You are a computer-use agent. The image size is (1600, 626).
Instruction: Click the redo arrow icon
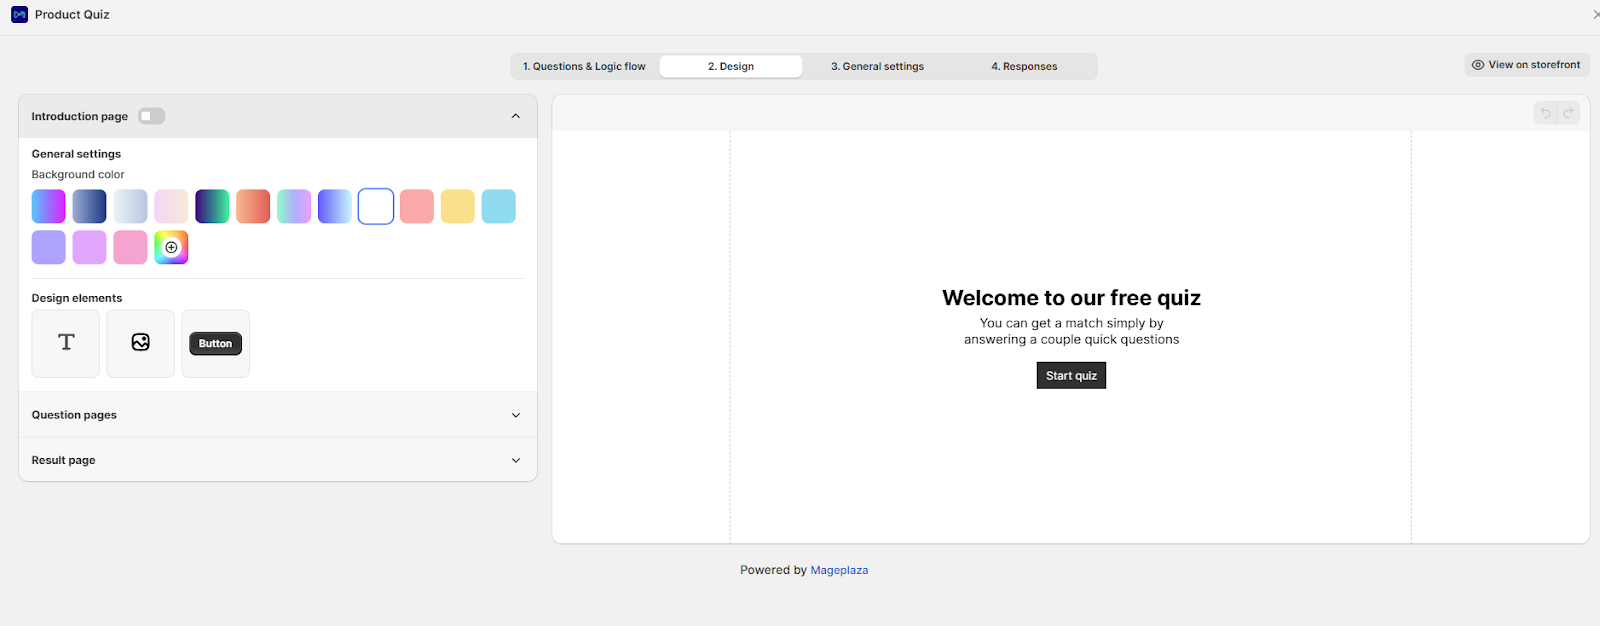coord(1569,113)
